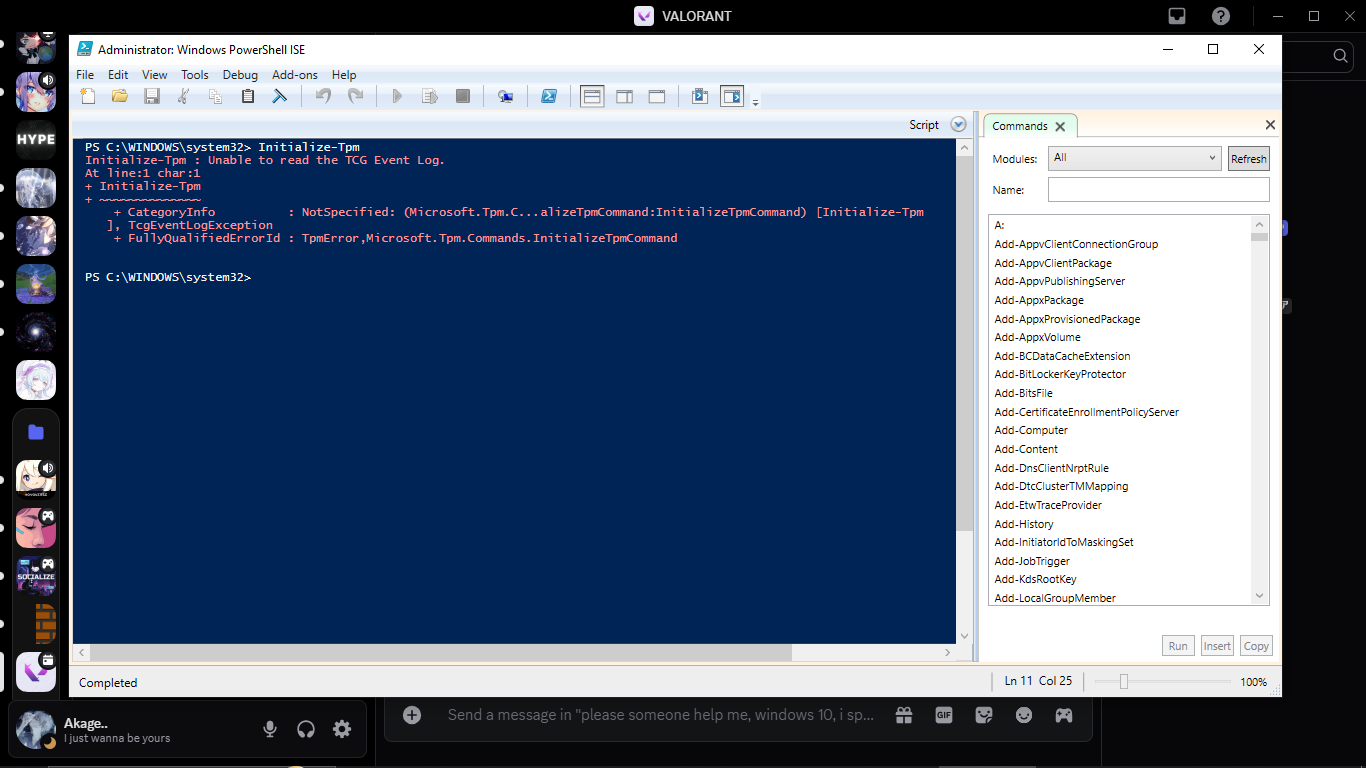1366x768 pixels.
Task: Expand the Script pane chevron
Action: pos(958,125)
